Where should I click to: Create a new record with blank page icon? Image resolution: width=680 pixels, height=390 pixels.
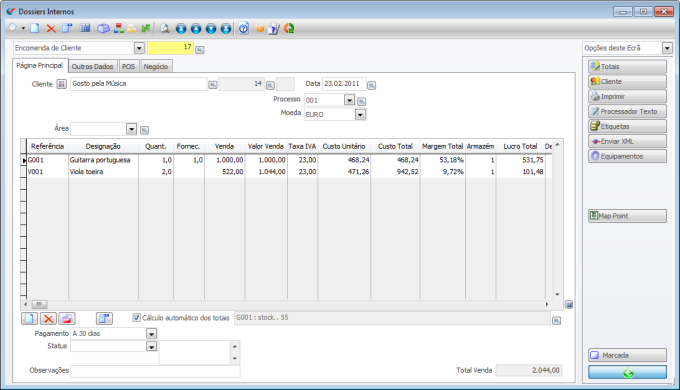point(35,28)
